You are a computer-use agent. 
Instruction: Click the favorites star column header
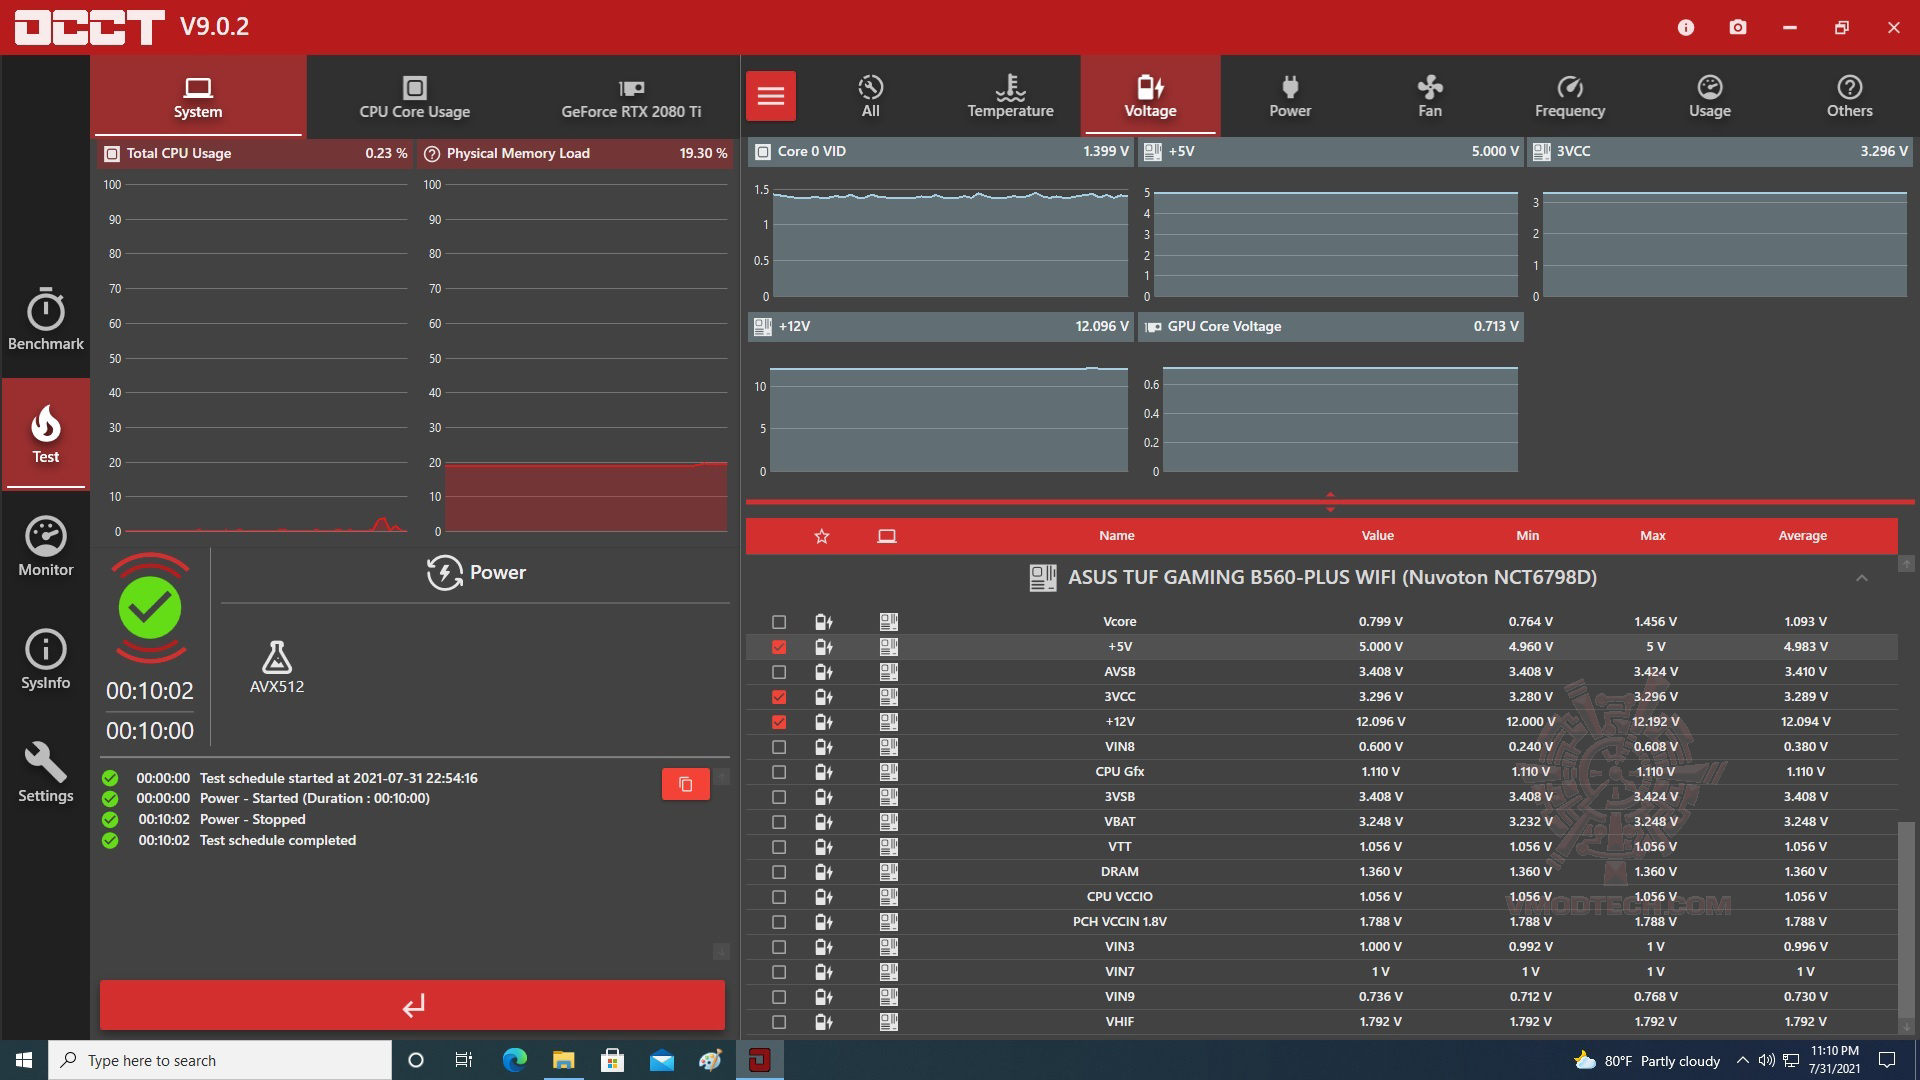[822, 536]
